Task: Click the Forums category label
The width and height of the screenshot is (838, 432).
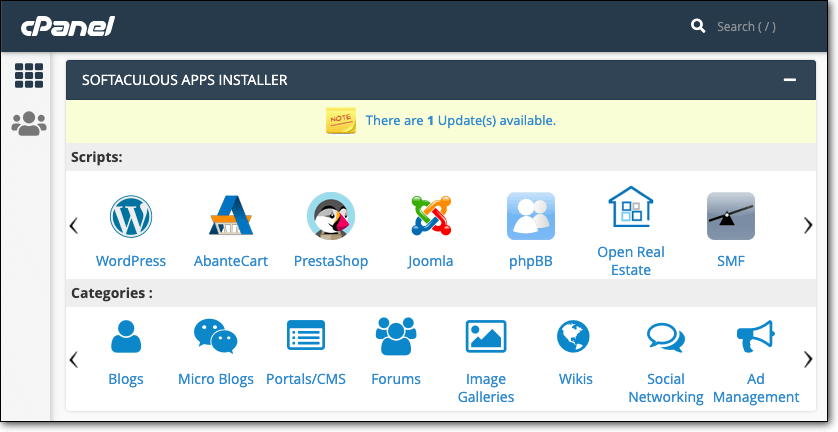Action: (x=396, y=379)
